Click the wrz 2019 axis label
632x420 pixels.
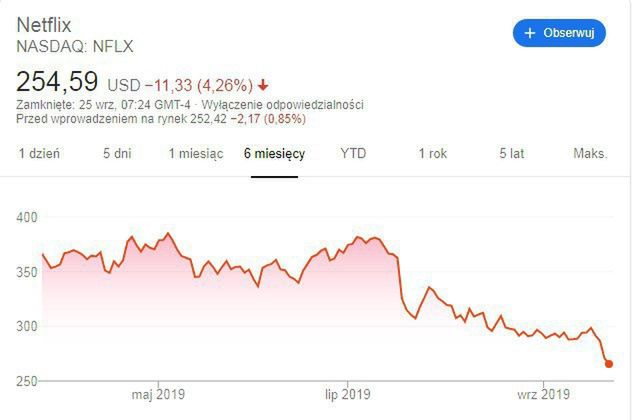pyautogui.click(x=542, y=394)
